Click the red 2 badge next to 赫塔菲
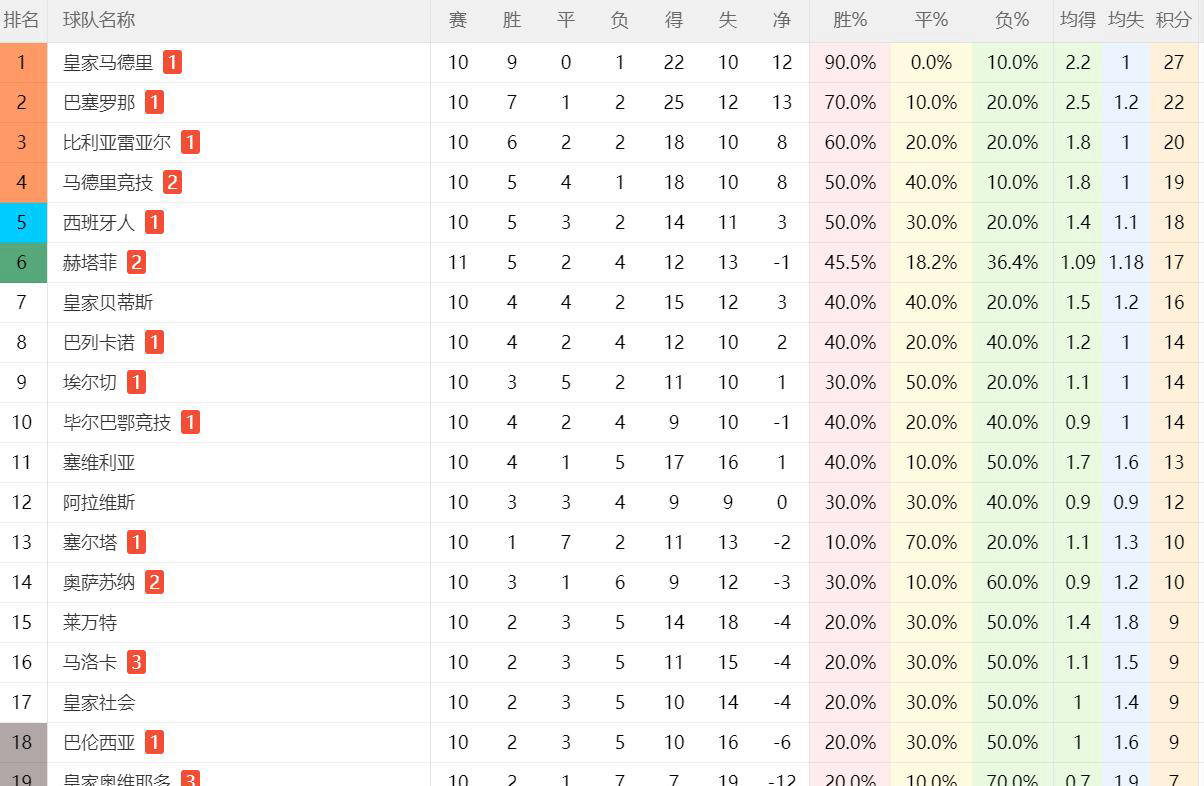This screenshot has height=786, width=1204. (136, 263)
